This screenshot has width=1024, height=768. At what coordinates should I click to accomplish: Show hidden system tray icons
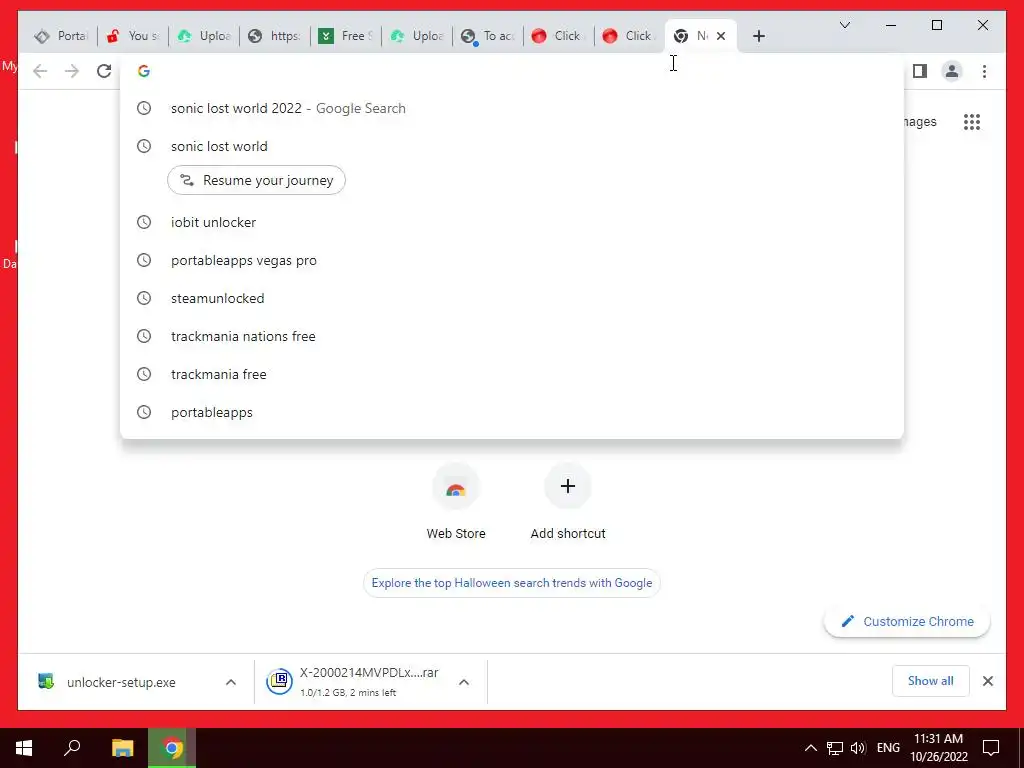(x=810, y=748)
